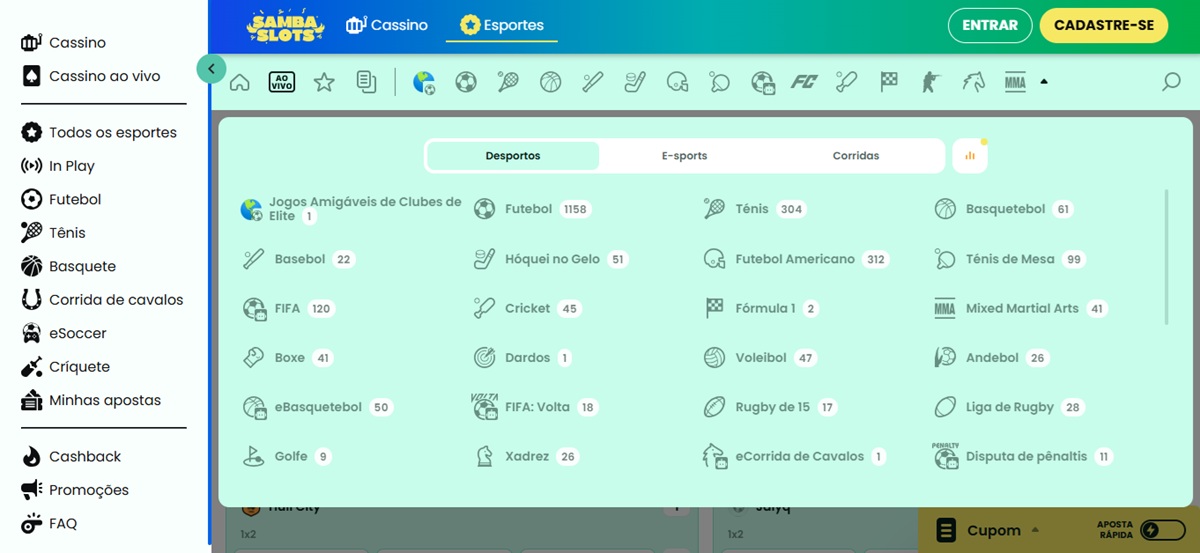Viewport: 1200px width, 553px height.
Task: Select soccer ball icon in toolbar
Action: coord(466,82)
